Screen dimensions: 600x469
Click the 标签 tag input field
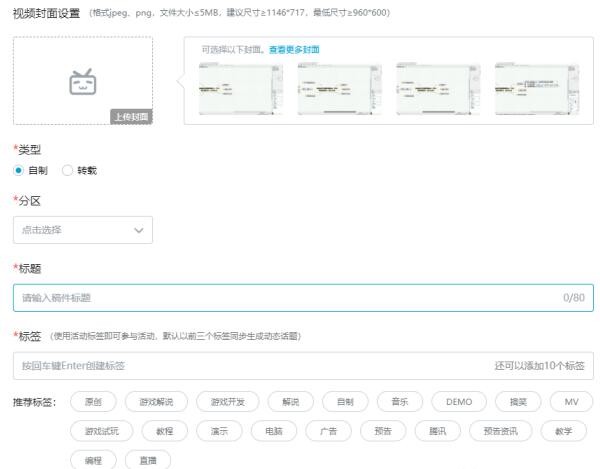point(250,366)
